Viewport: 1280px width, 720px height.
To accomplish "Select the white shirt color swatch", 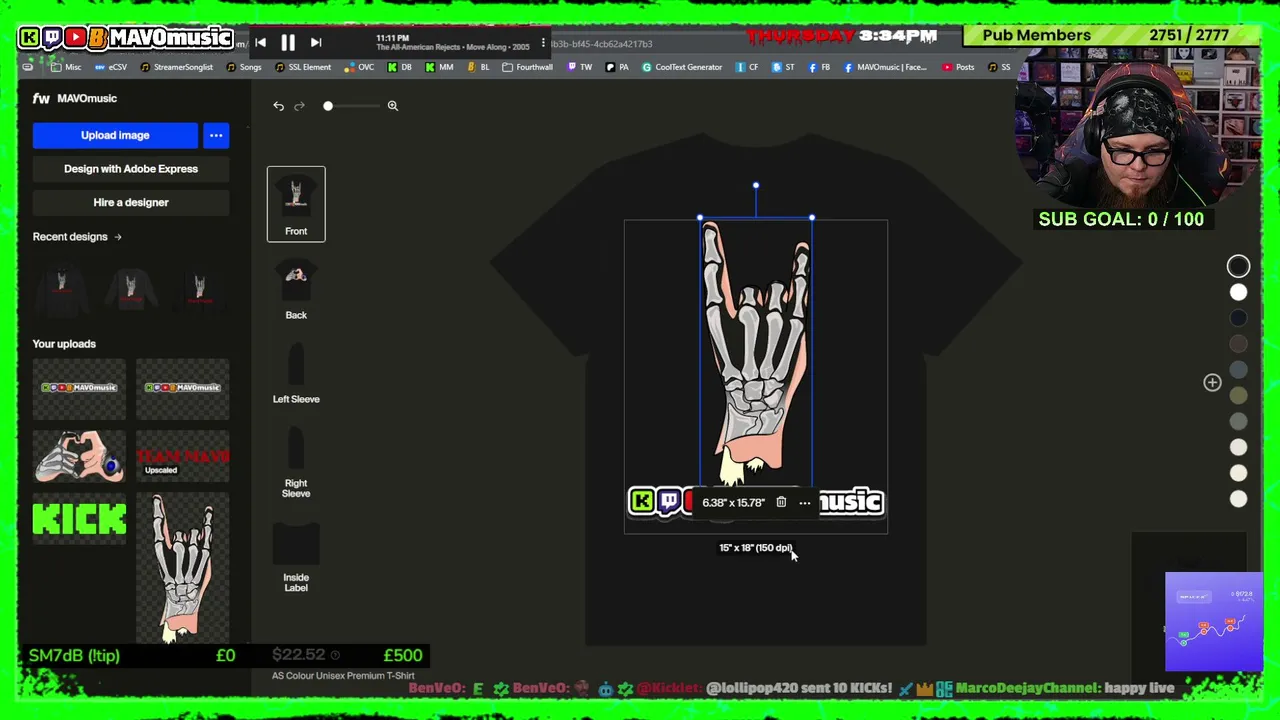I will [1238, 292].
